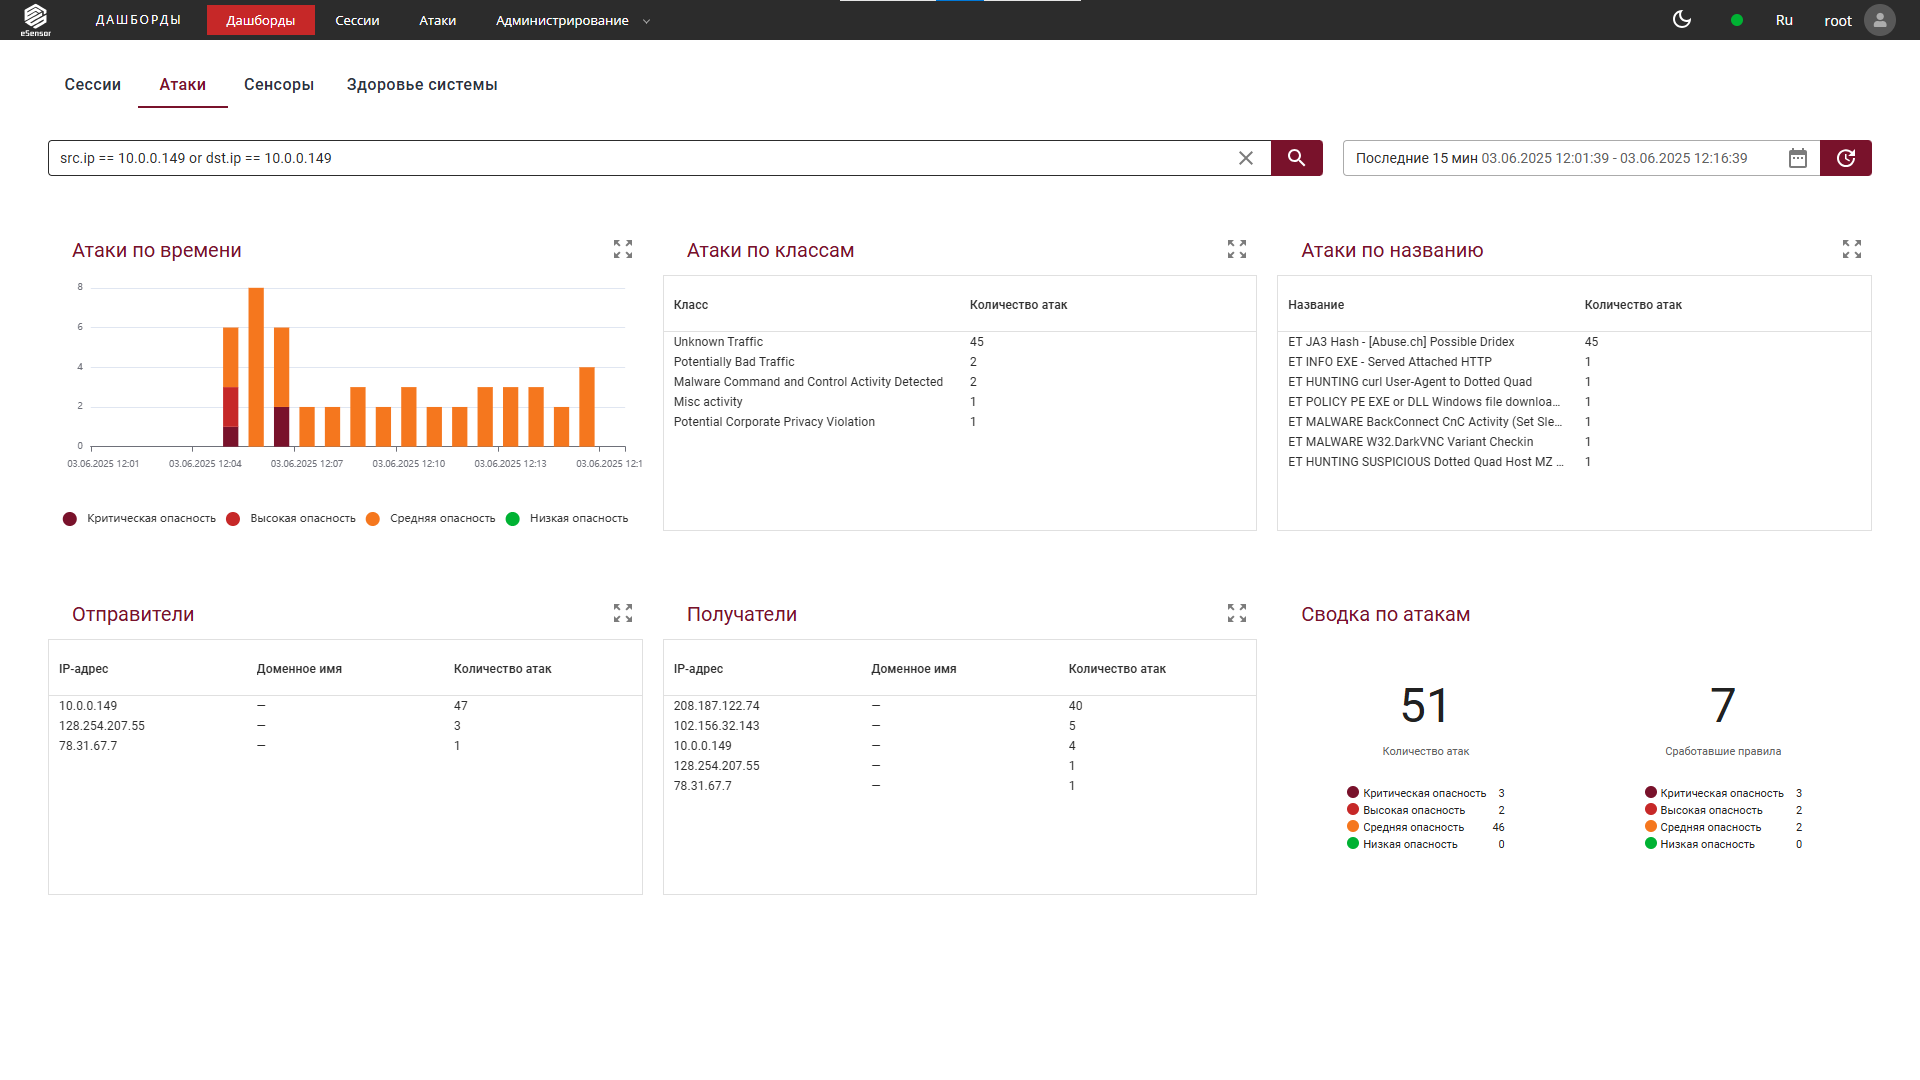Toggle dark mode moon icon
The image size is (1920, 1080).
click(1682, 20)
